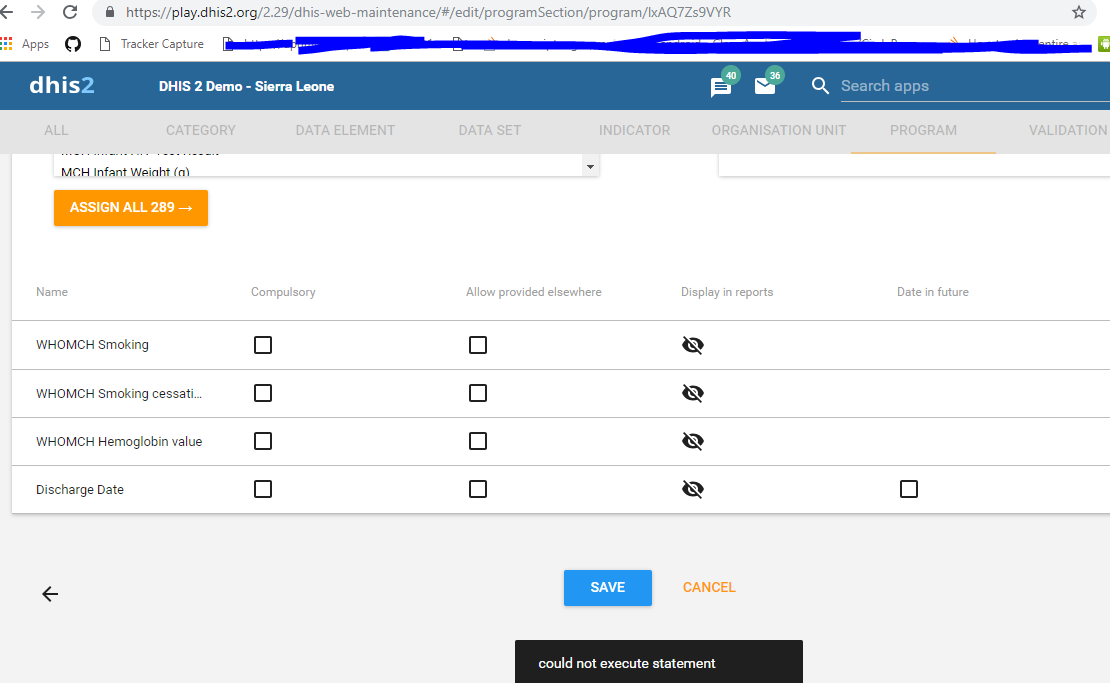Open the DHIS2 messages chat icon
The image size is (1110, 683).
720,87
